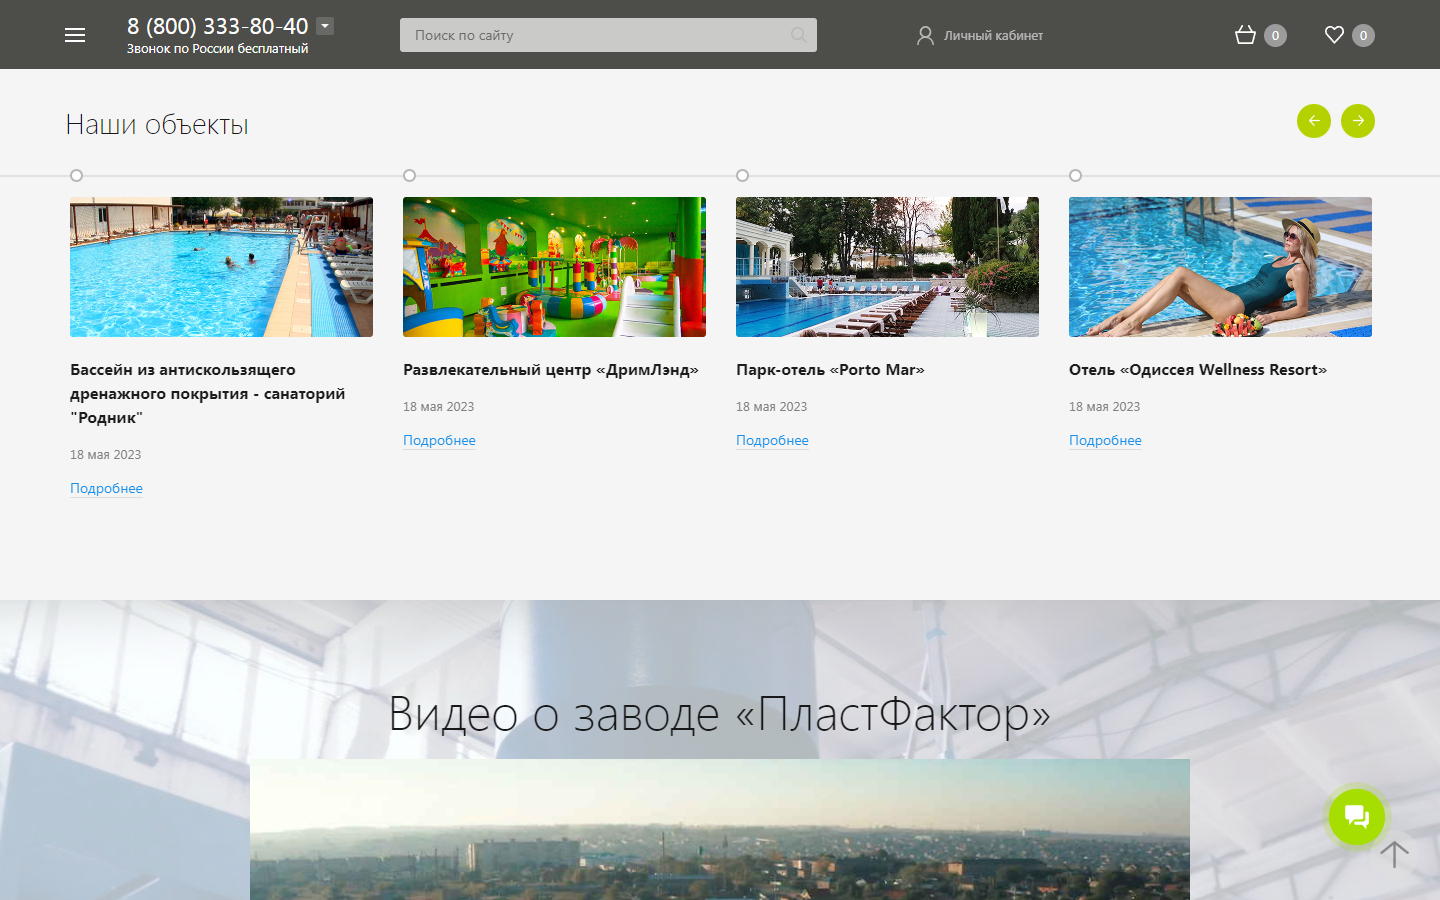
Task: Go to next objects slide
Action: click(x=1357, y=121)
